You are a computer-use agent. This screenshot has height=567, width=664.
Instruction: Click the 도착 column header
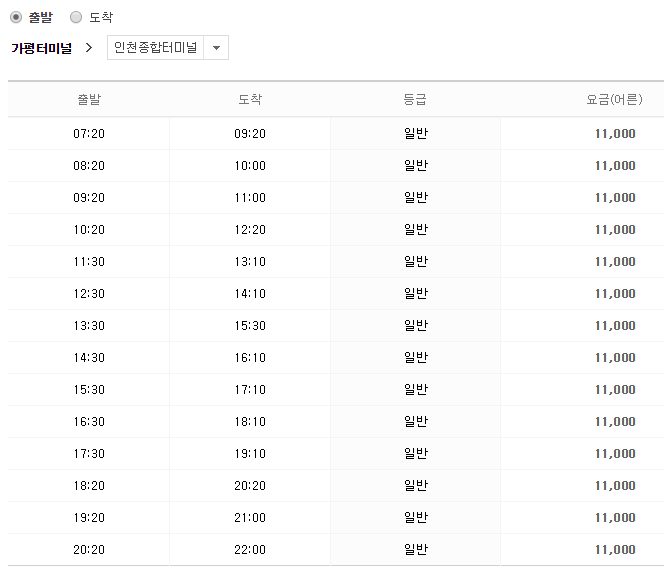[x=250, y=100]
